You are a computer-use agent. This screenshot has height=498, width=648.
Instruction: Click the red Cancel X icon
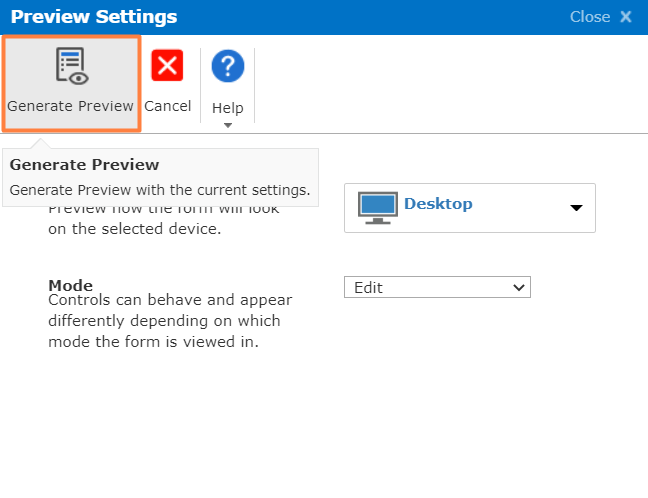167,65
